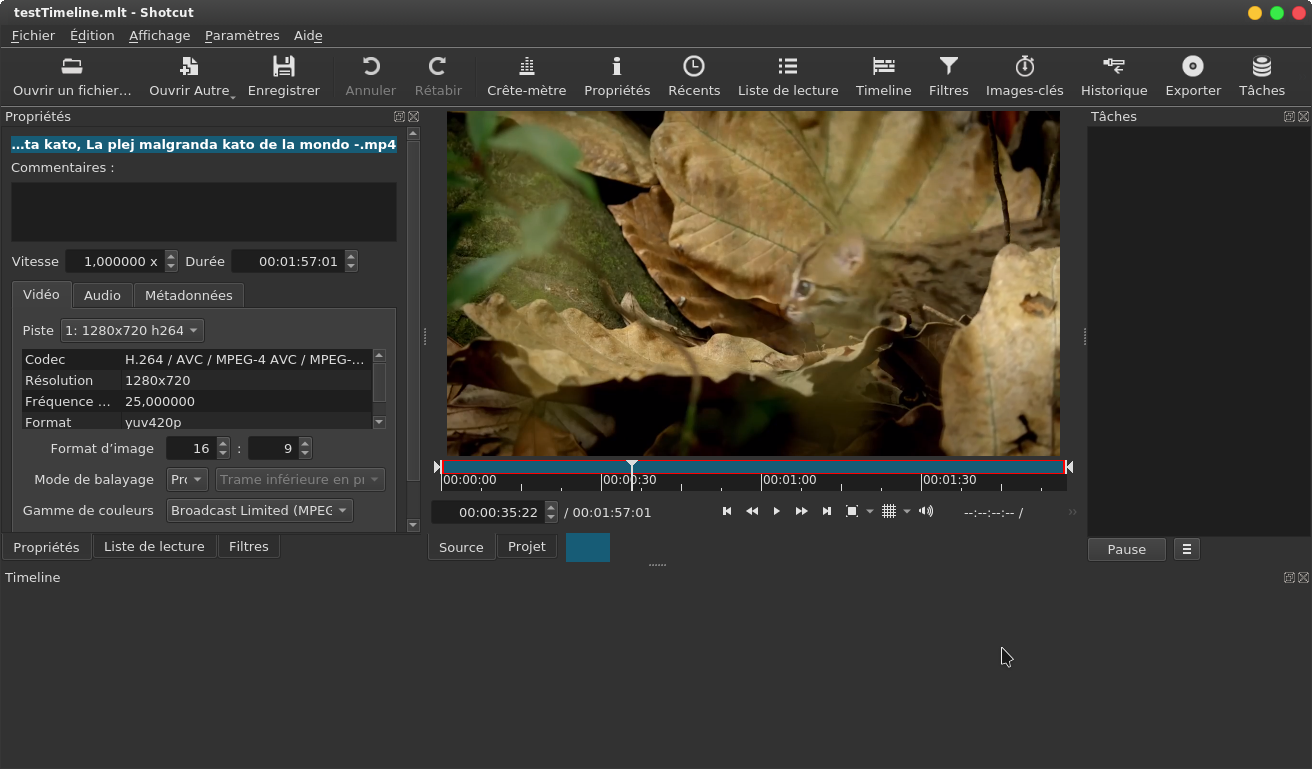
Task: Open the Tâches hamburger menu button
Action: click(1187, 549)
